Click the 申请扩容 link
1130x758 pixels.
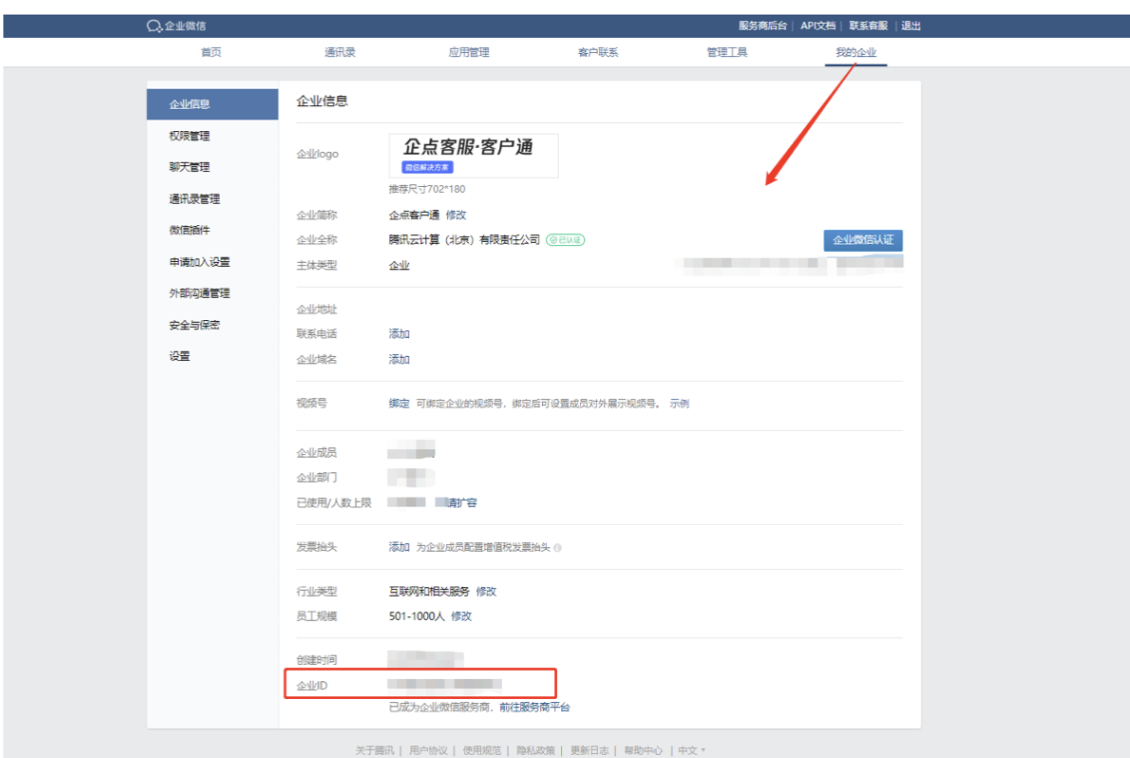click(x=457, y=502)
